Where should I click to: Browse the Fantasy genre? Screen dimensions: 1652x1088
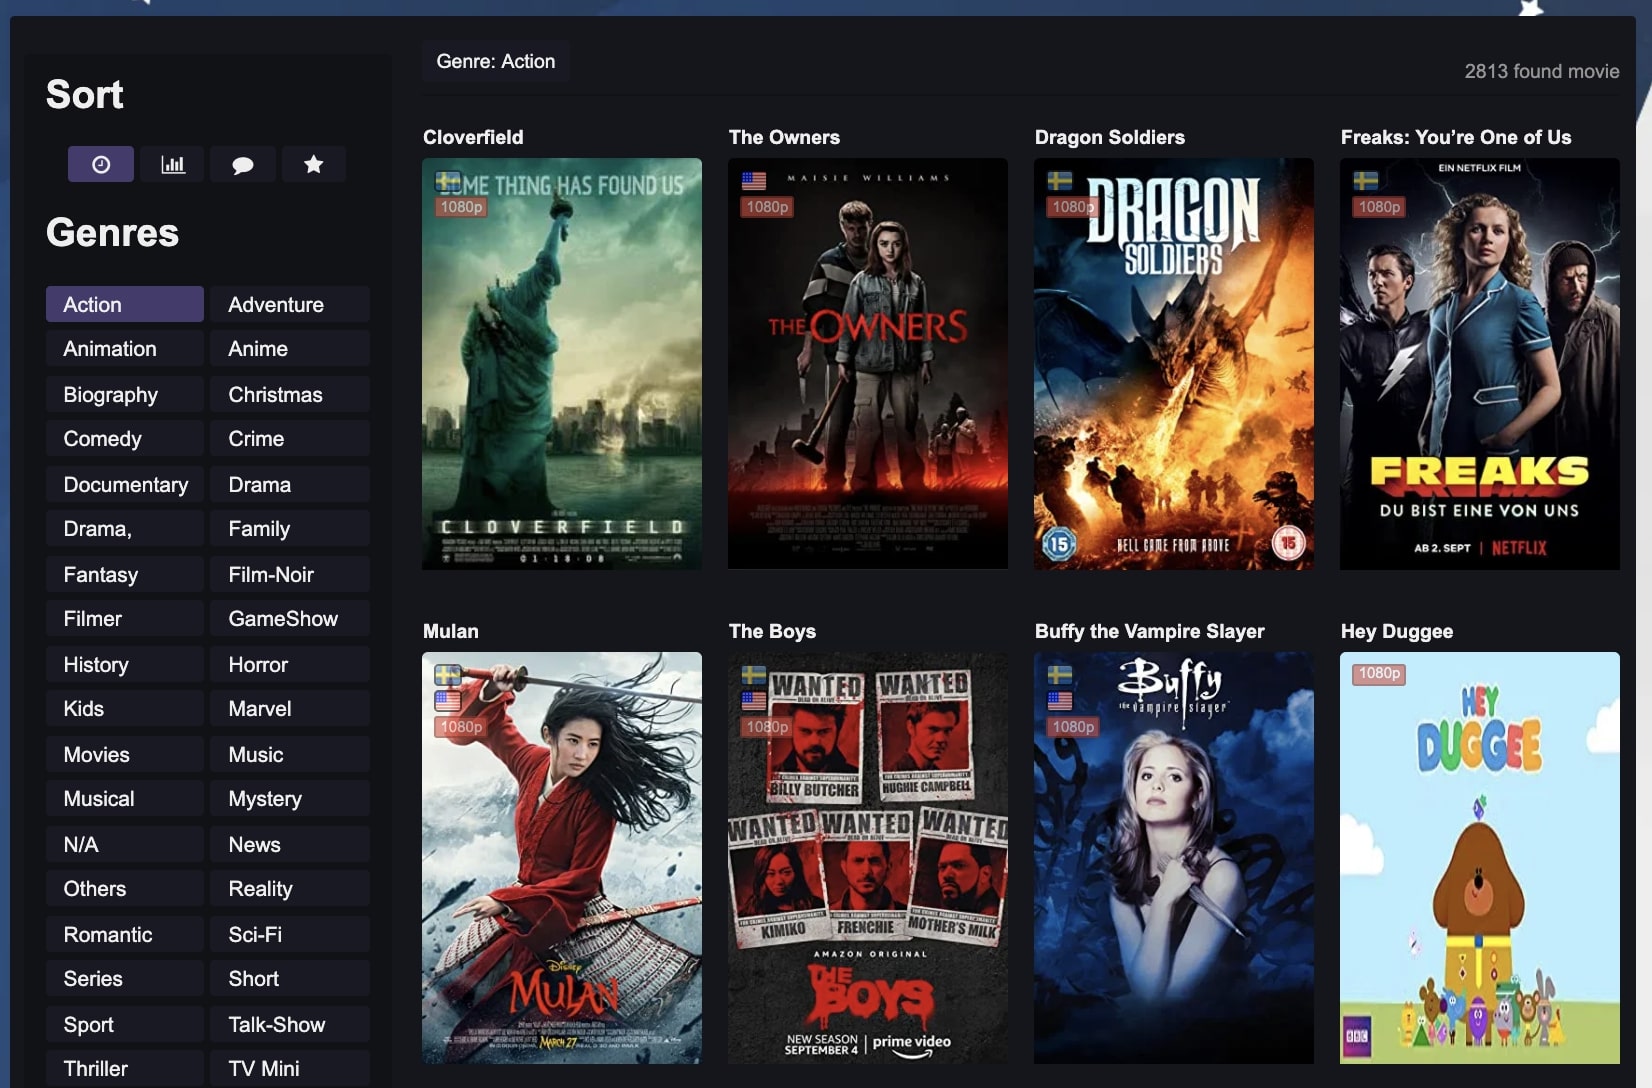(125, 574)
